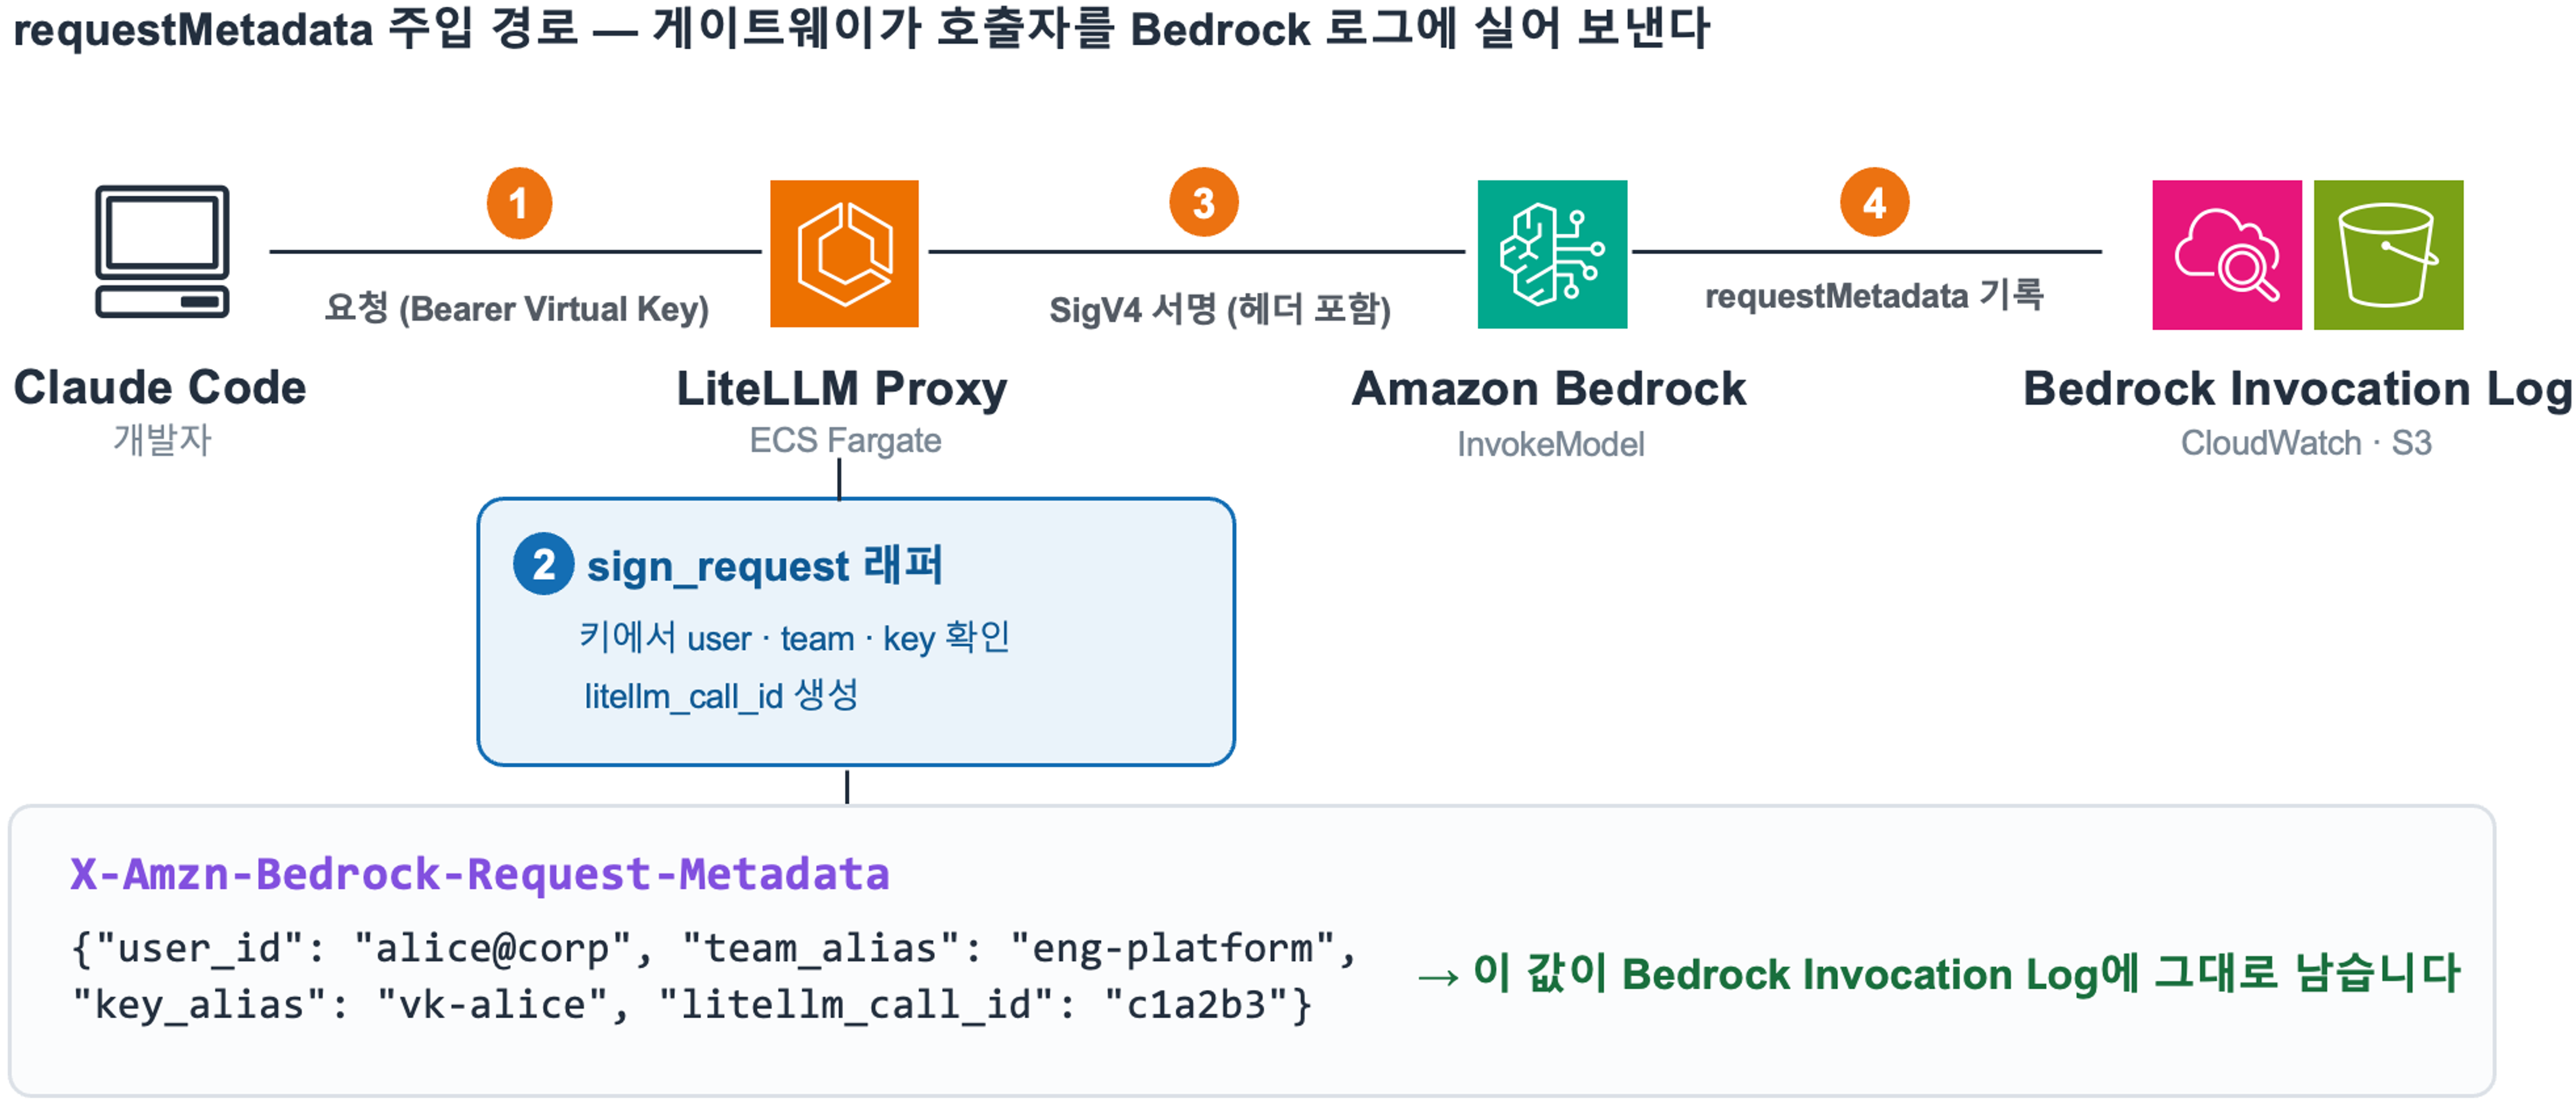Click the Claude Code laptop icon
The image size is (2576, 1104).
pyautogui.click(x=162, y=252)
